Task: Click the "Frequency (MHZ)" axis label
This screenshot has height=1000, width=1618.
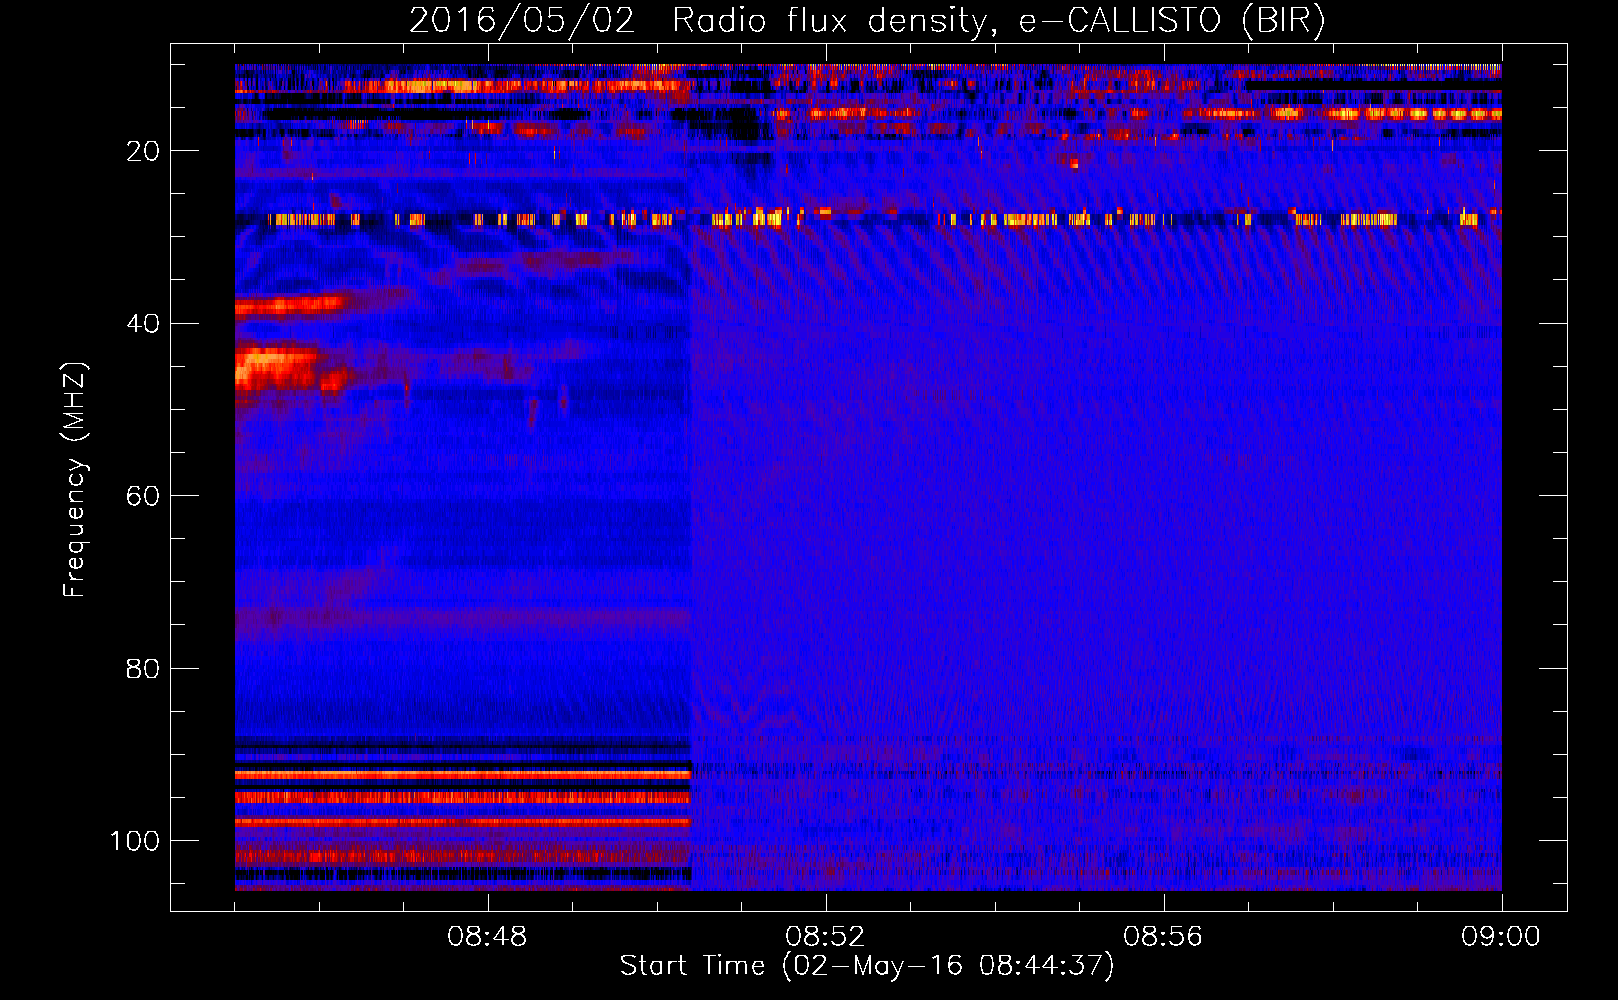Action: point(75,479)
